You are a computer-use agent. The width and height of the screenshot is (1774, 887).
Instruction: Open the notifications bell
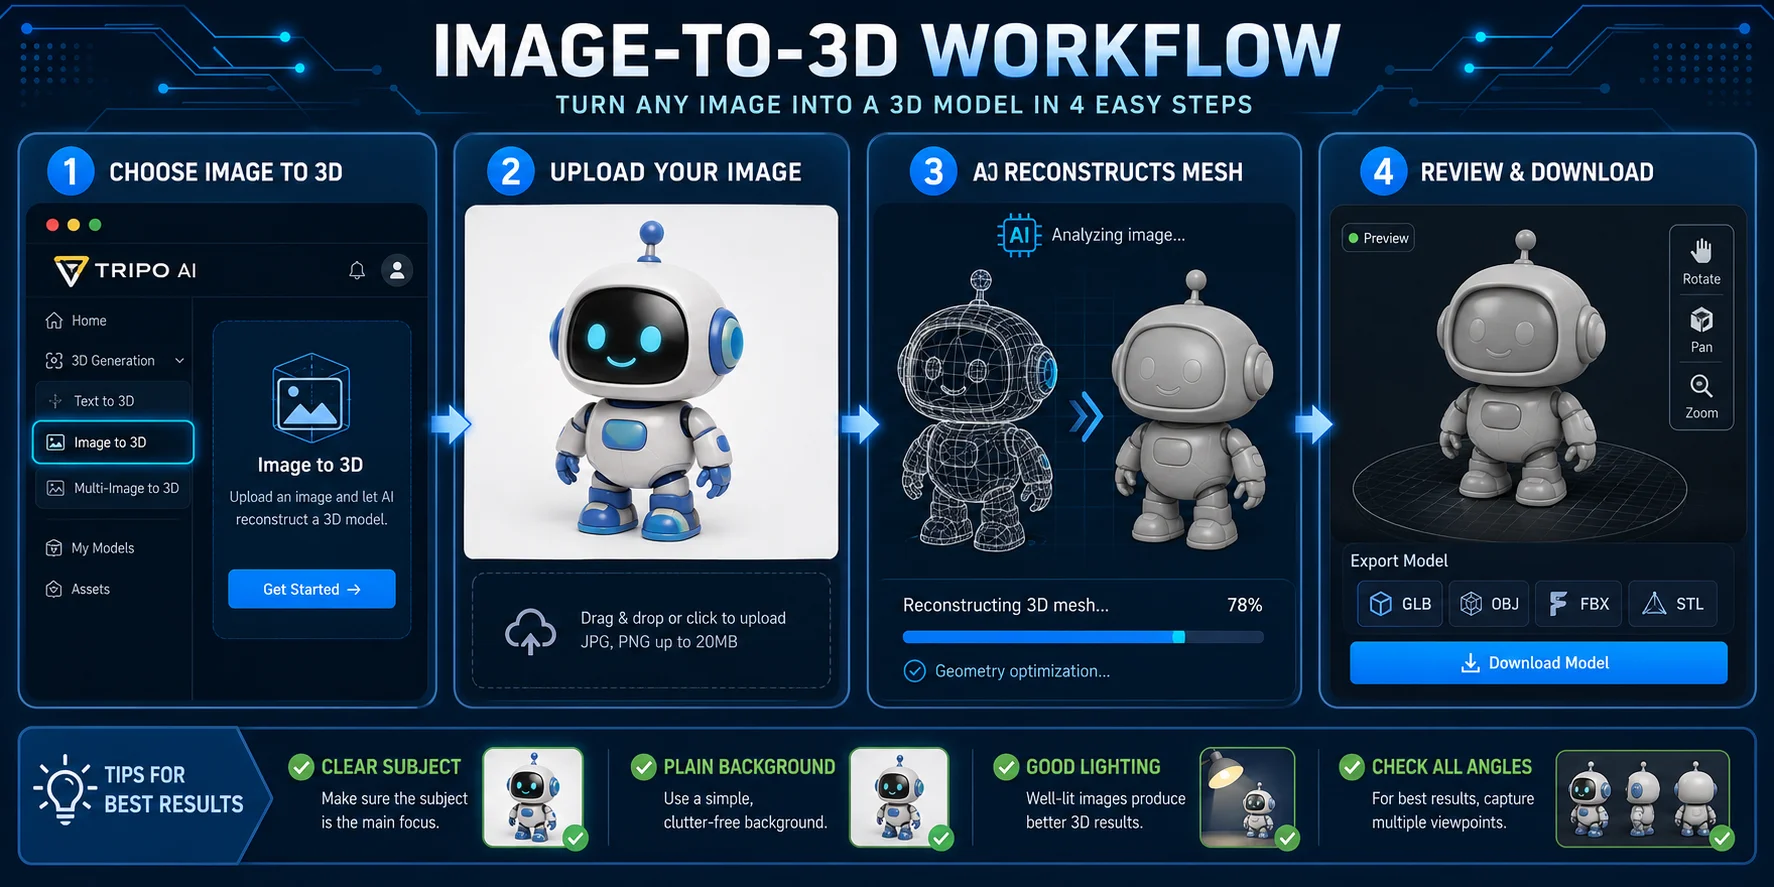[357, 270]
